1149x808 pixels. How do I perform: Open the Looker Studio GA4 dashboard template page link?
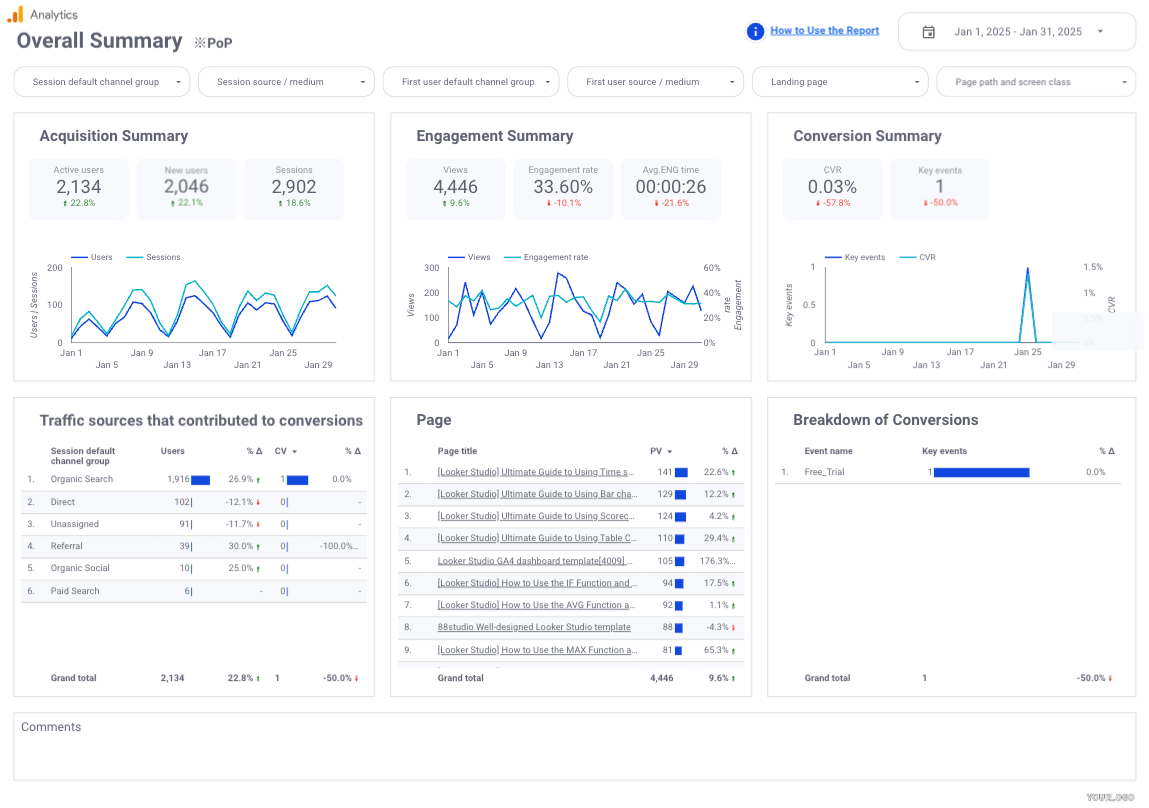[536, 561]
